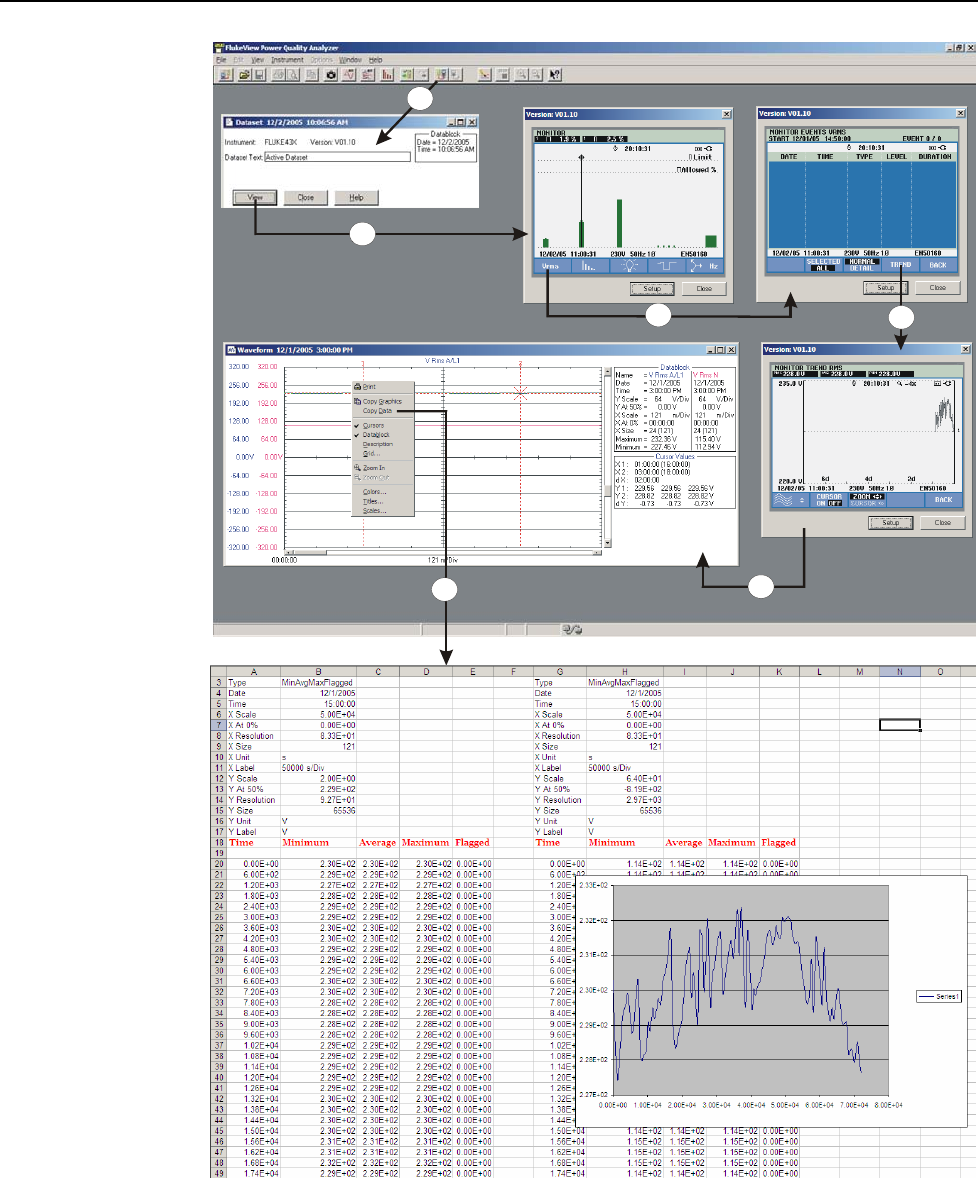Screen dimensions: 978x1178
Task: Click the Waveform window vertical scrollbar up arrow
Action: (x=607, y=372)
